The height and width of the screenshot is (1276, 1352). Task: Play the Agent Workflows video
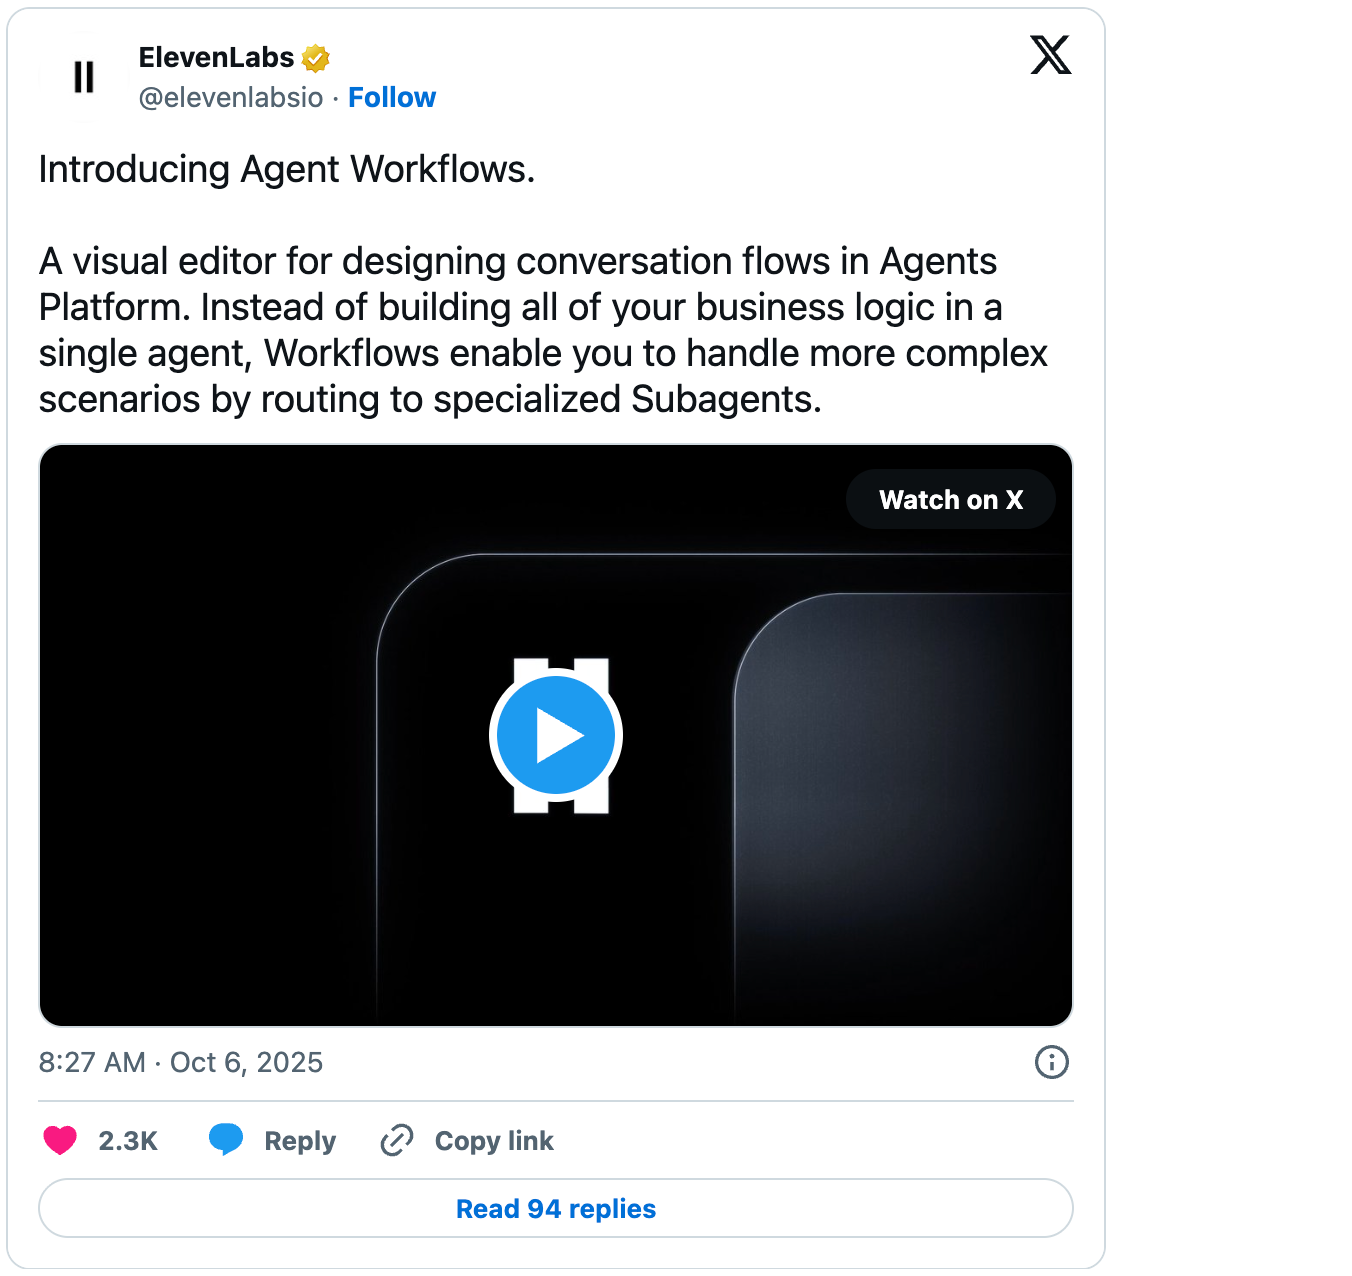(556, 736)
